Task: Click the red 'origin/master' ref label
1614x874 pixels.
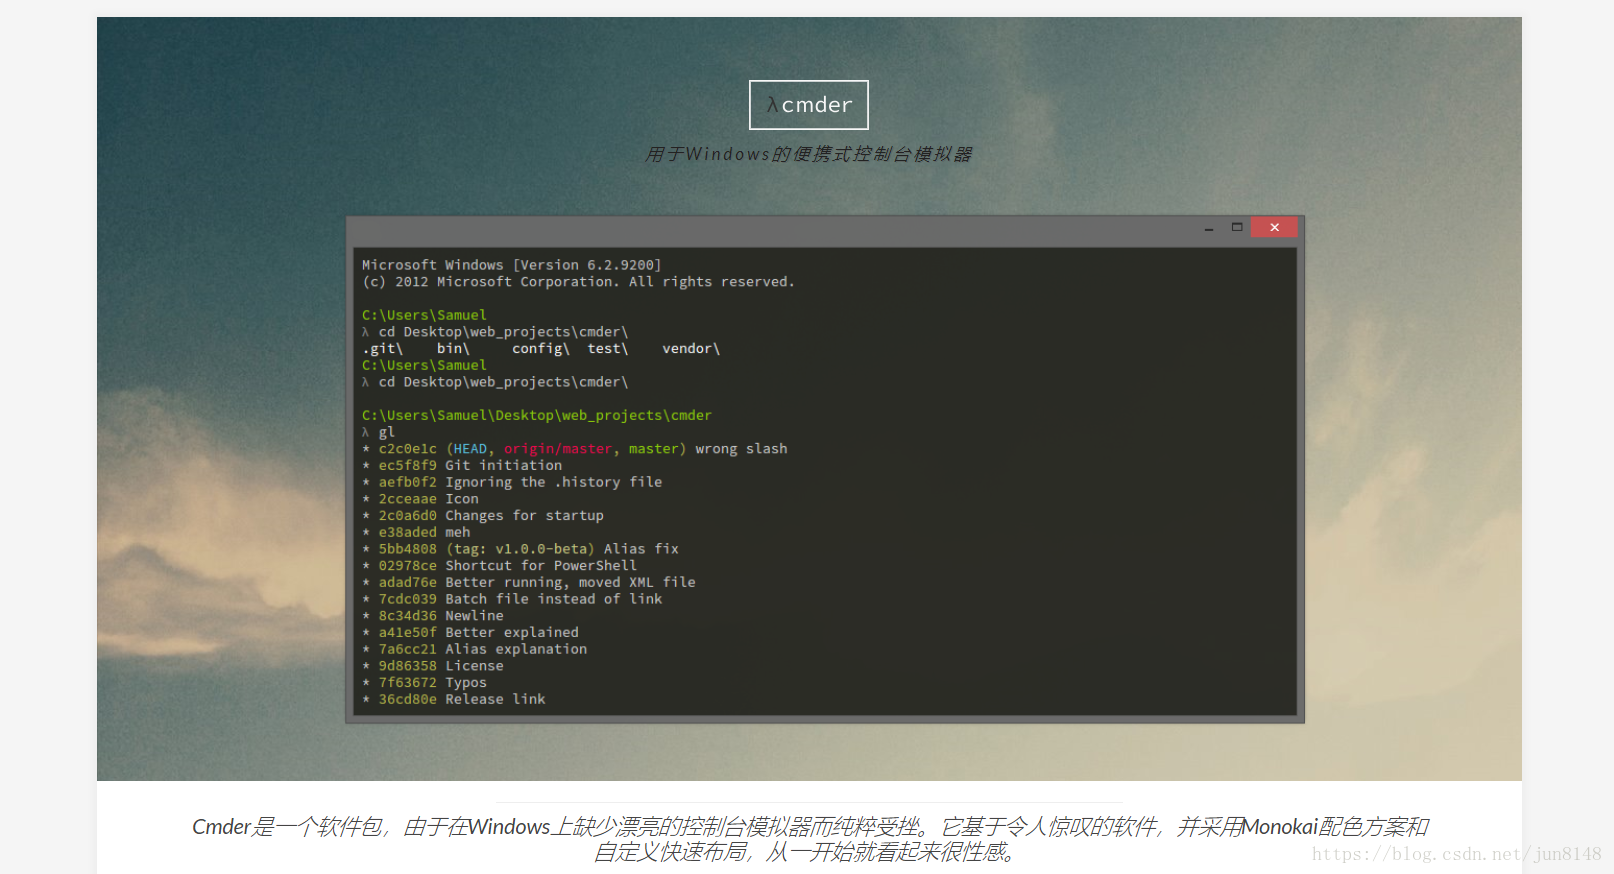Action: click(558, 449)
